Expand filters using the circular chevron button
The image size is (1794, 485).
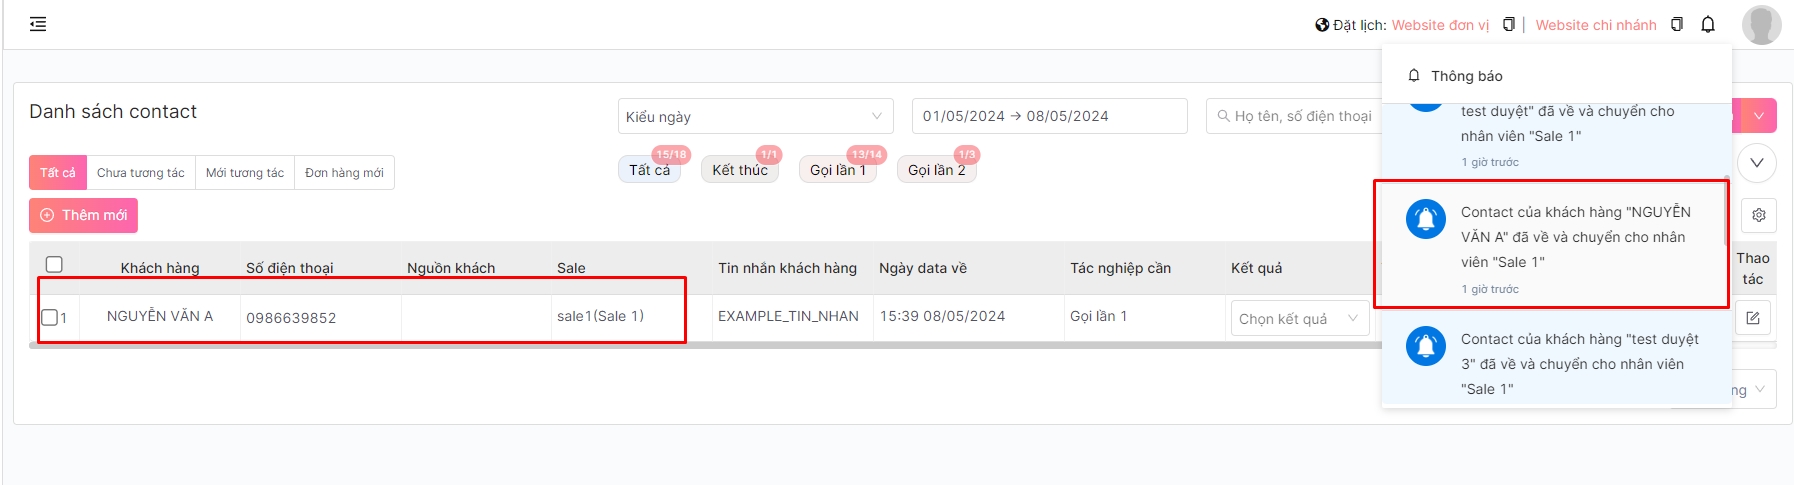point(1757,163)
